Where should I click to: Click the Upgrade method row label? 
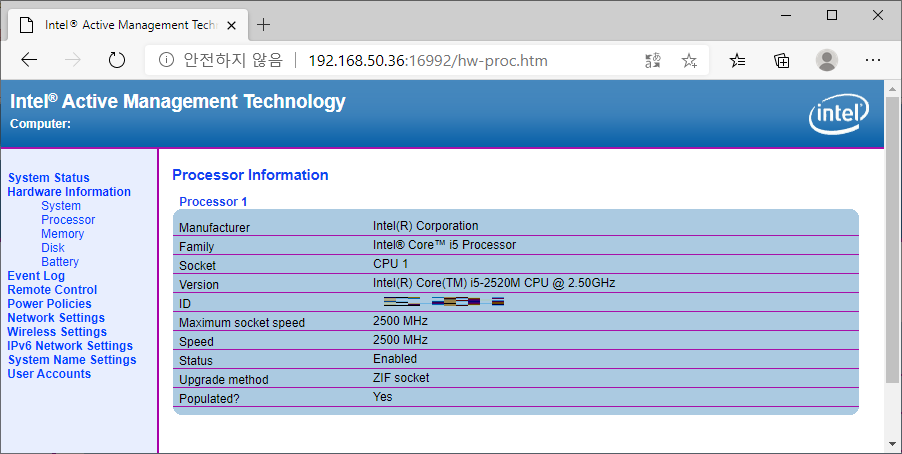[x=223, y=379]
